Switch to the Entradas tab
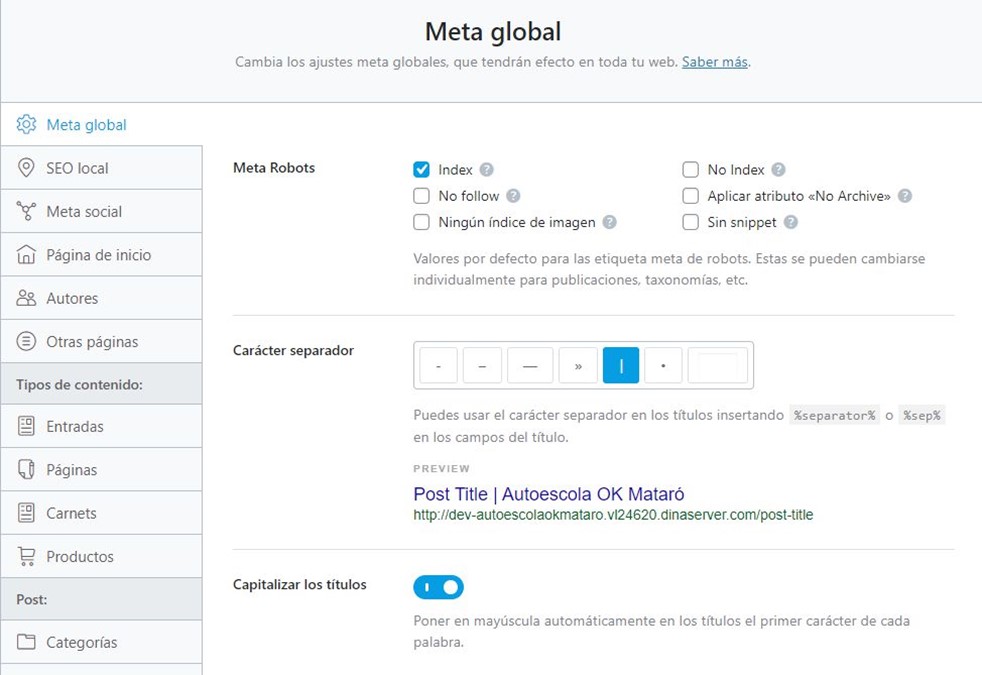 point(75,427)
